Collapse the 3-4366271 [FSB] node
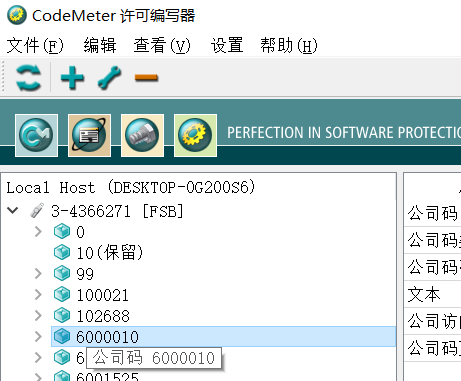Viewport: 461px width, 381px height. 13,210
